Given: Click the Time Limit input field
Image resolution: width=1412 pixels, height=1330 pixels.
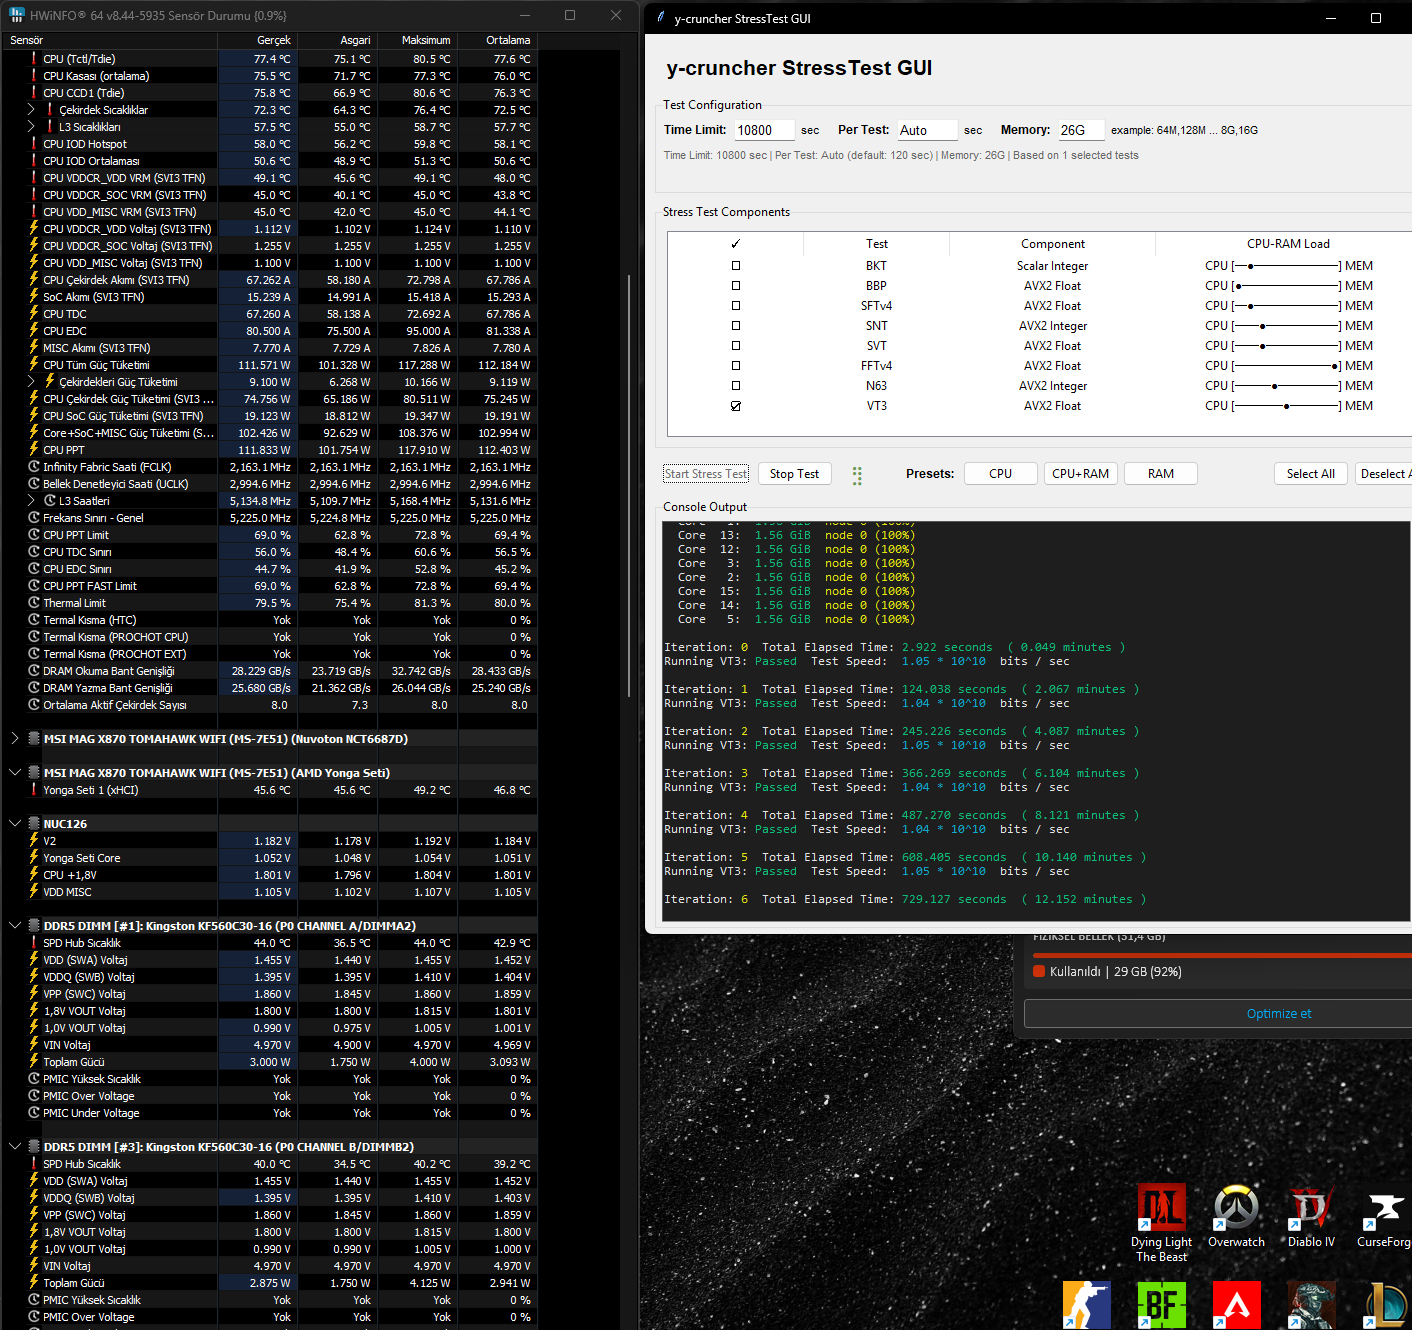Looking at the screenshot, I should [764, 130].
